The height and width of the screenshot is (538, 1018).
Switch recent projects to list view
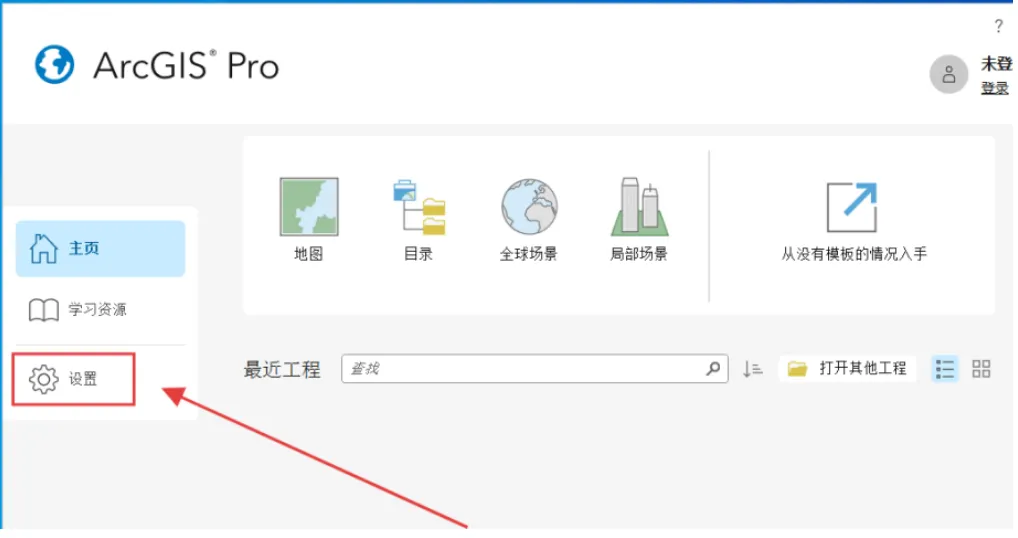(x=945, y=369)
